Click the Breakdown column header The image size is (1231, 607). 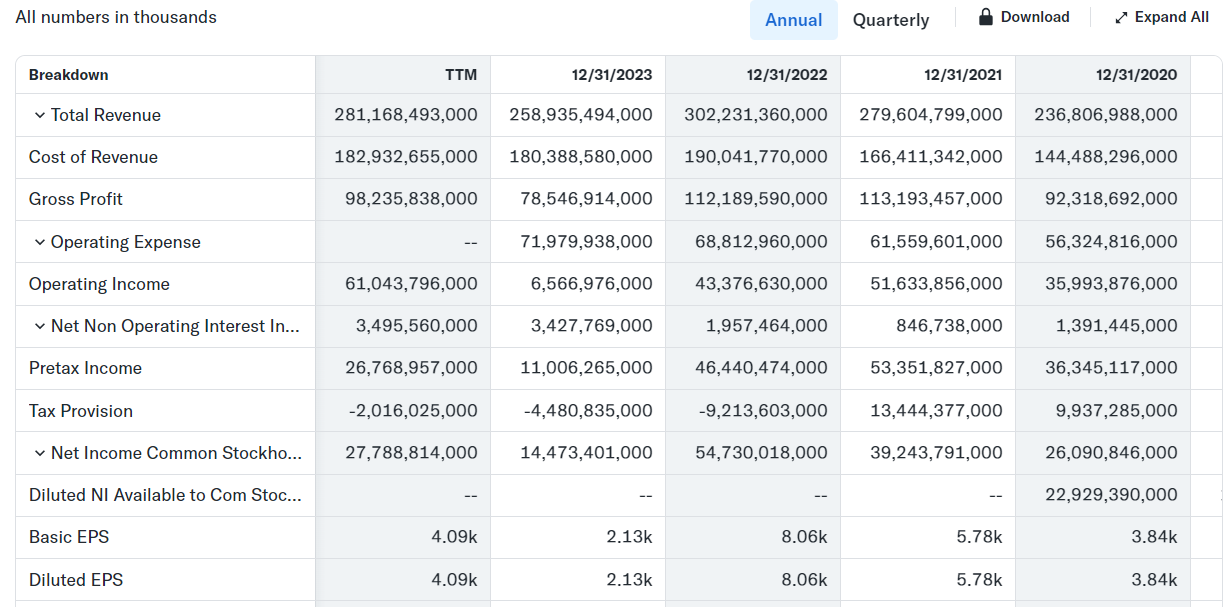pos(69,75)
